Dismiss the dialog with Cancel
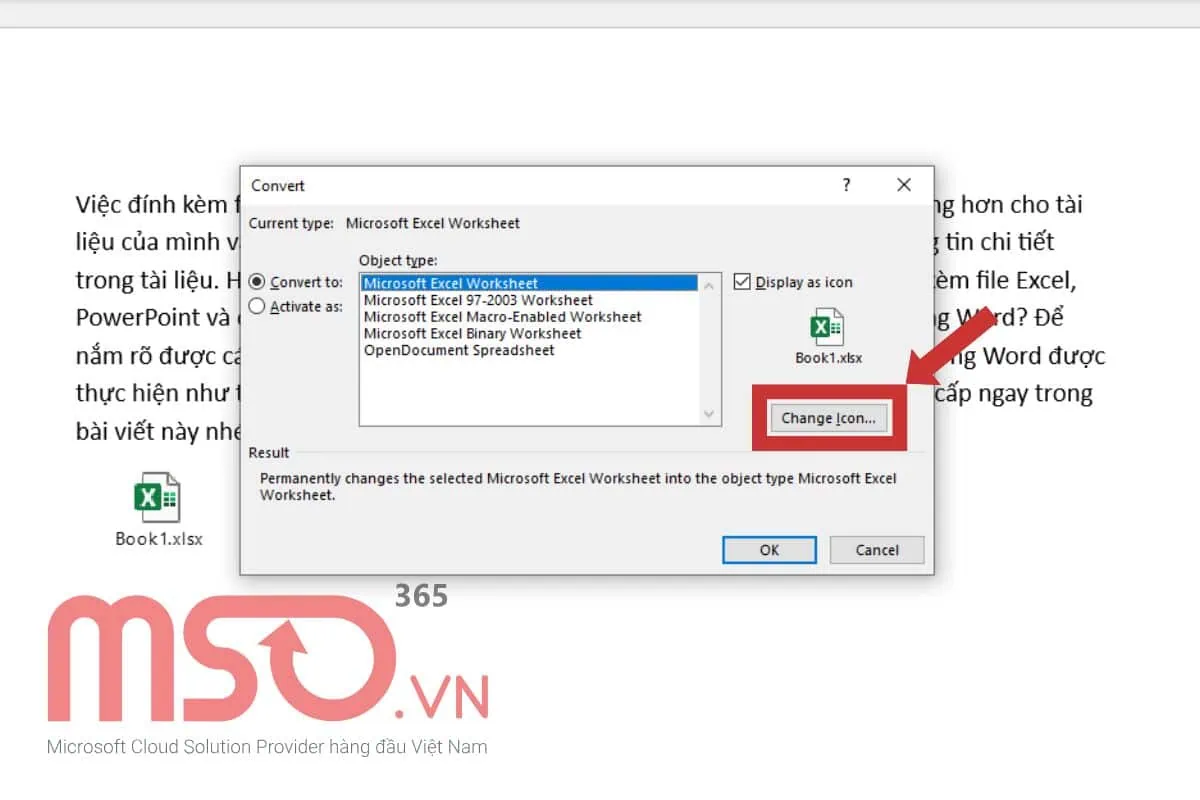The image size is (1200, 800). [x=876, y=550]
